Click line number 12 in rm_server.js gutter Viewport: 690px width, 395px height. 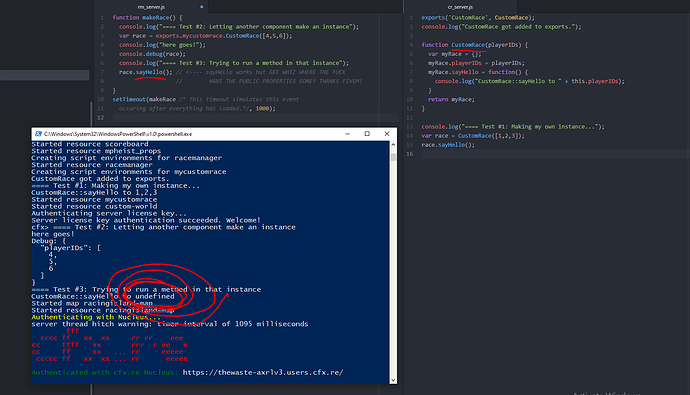101,117
